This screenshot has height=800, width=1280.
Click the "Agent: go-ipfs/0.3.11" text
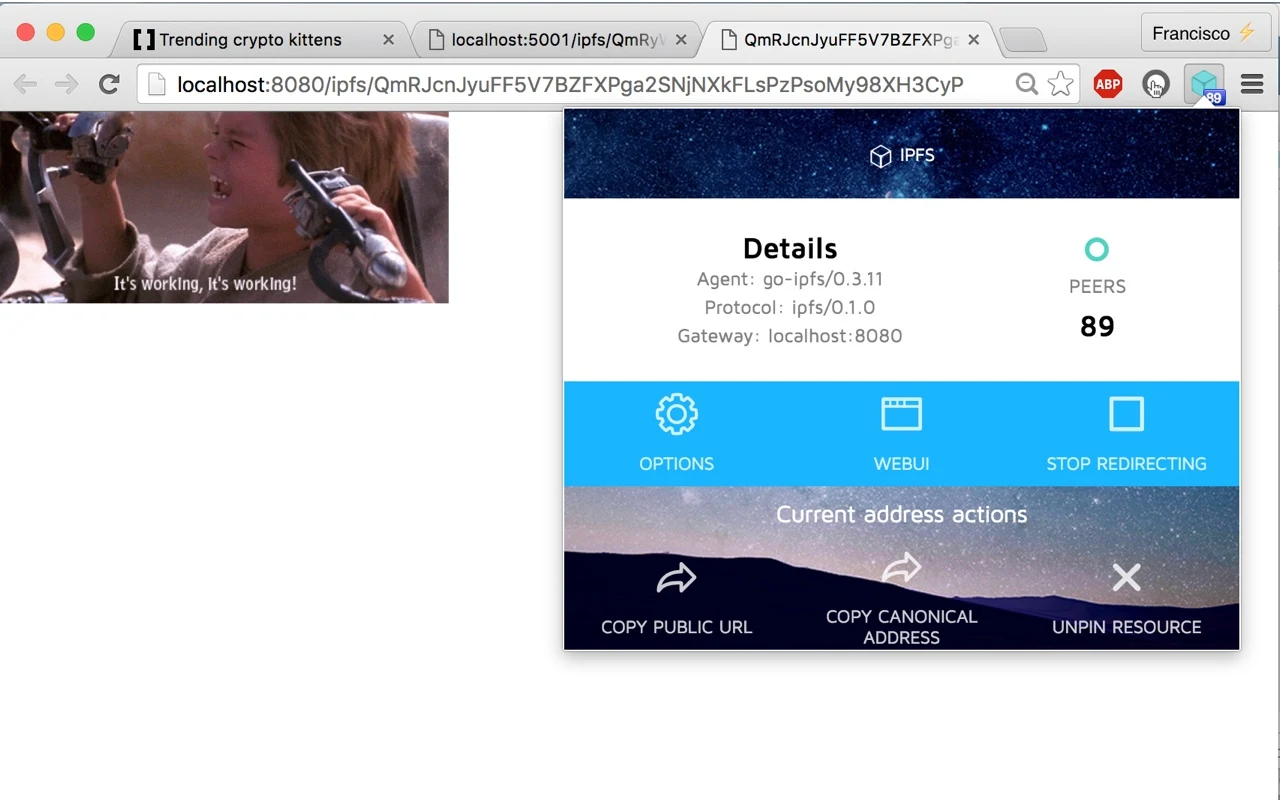(x=790, y=279)
